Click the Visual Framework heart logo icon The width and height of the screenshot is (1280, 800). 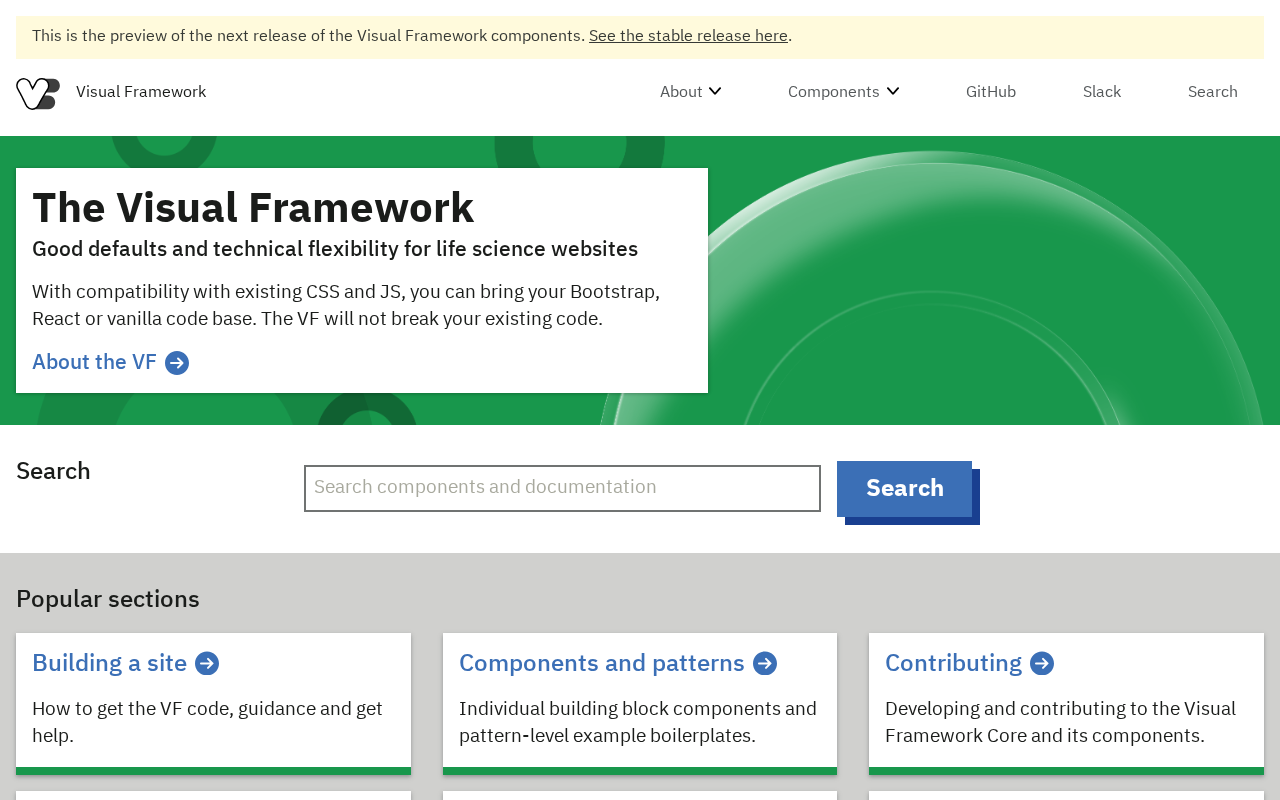pyautogui.click(x=38, y=93)
